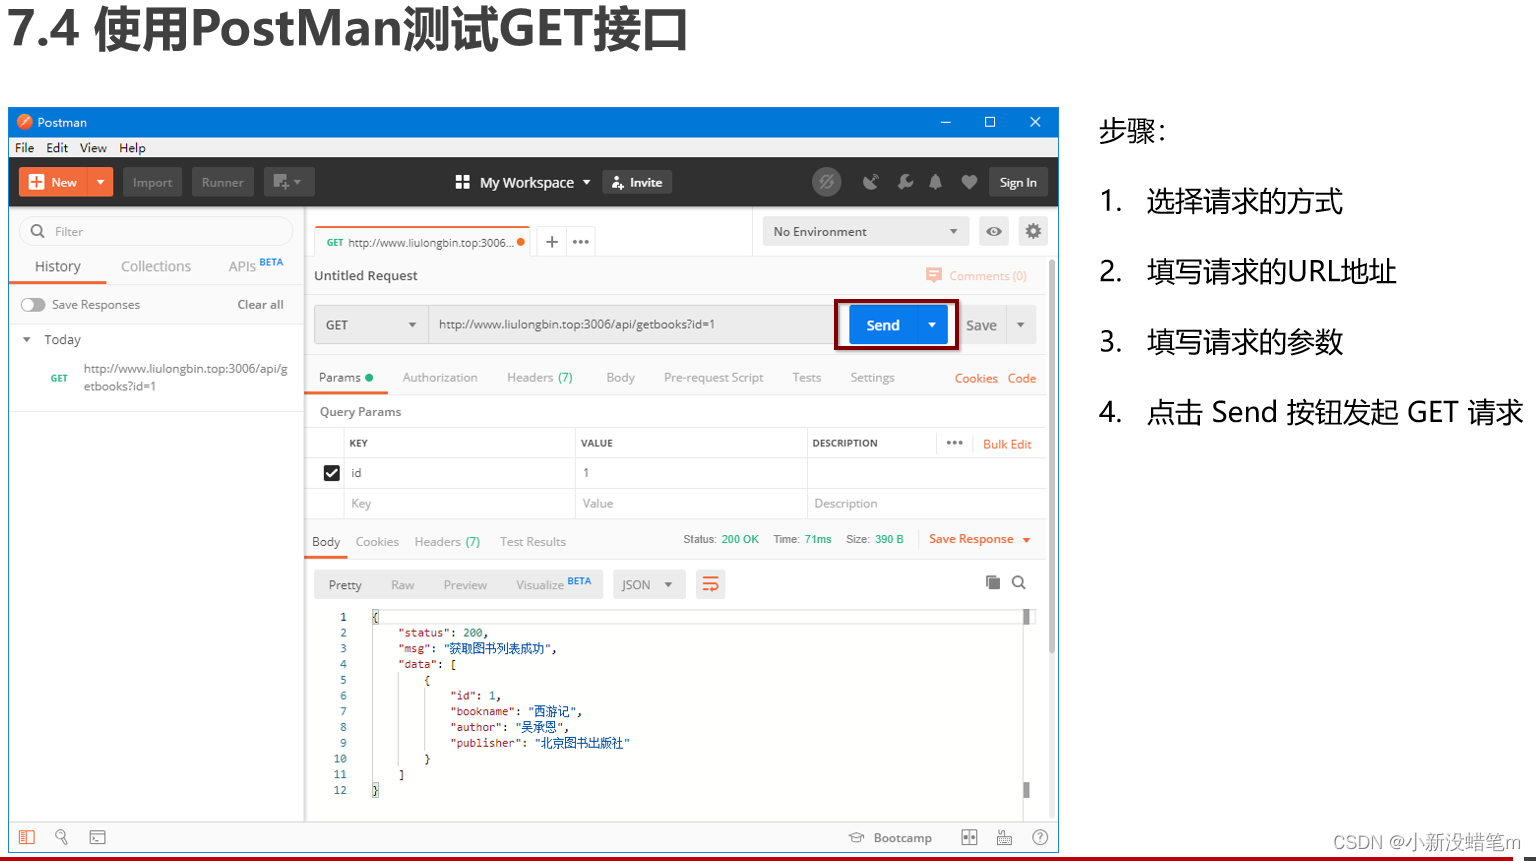Select the Authorization request tab
Screen dimensions: 1536x861
tap(440, 378)
